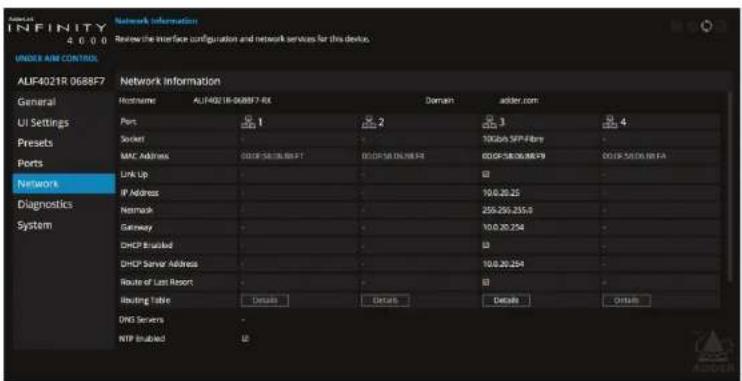
Task: Open the Presets page
Action: point(35,143)
